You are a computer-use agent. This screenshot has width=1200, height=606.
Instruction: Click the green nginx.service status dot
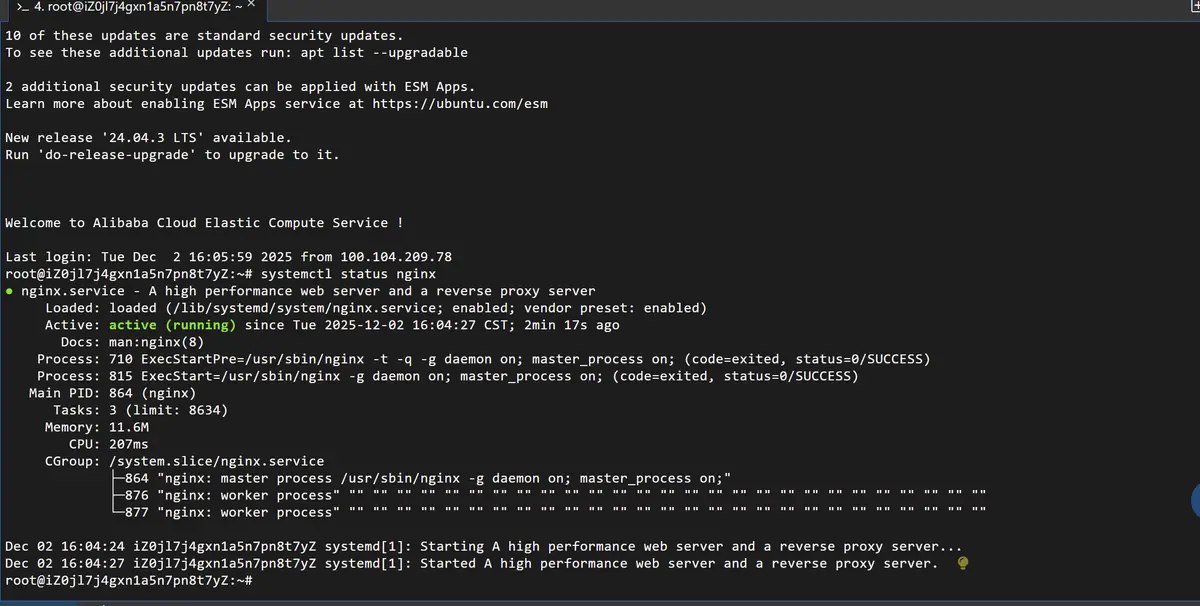[x=9, y=291]
